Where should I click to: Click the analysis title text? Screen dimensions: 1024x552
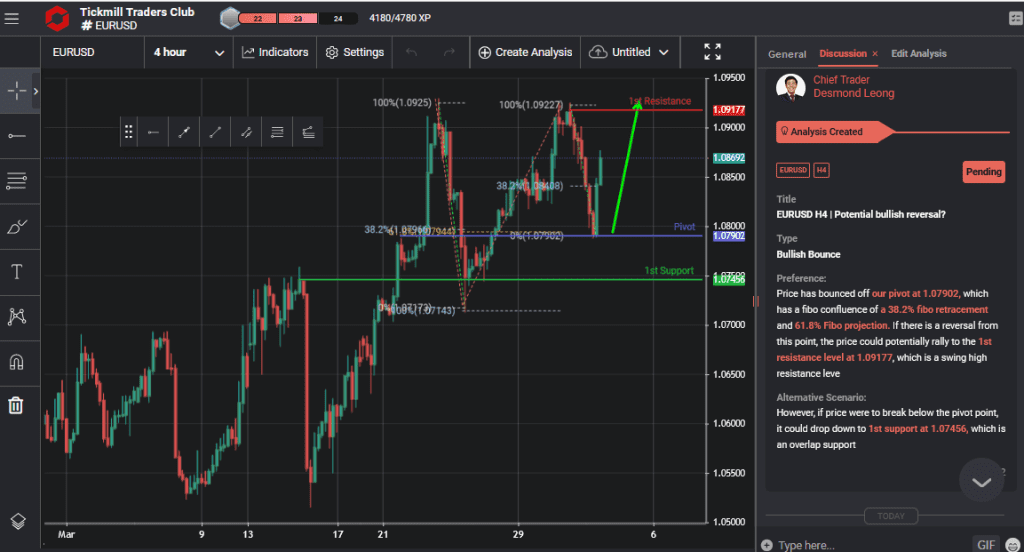pyautogui.click(x=861, y=214)
